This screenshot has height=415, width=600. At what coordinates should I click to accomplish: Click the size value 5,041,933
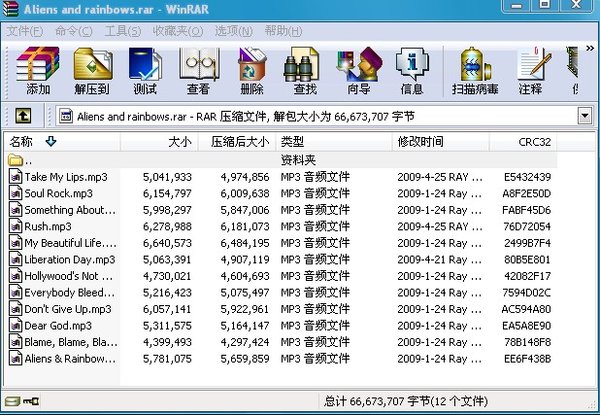[167, 177]
